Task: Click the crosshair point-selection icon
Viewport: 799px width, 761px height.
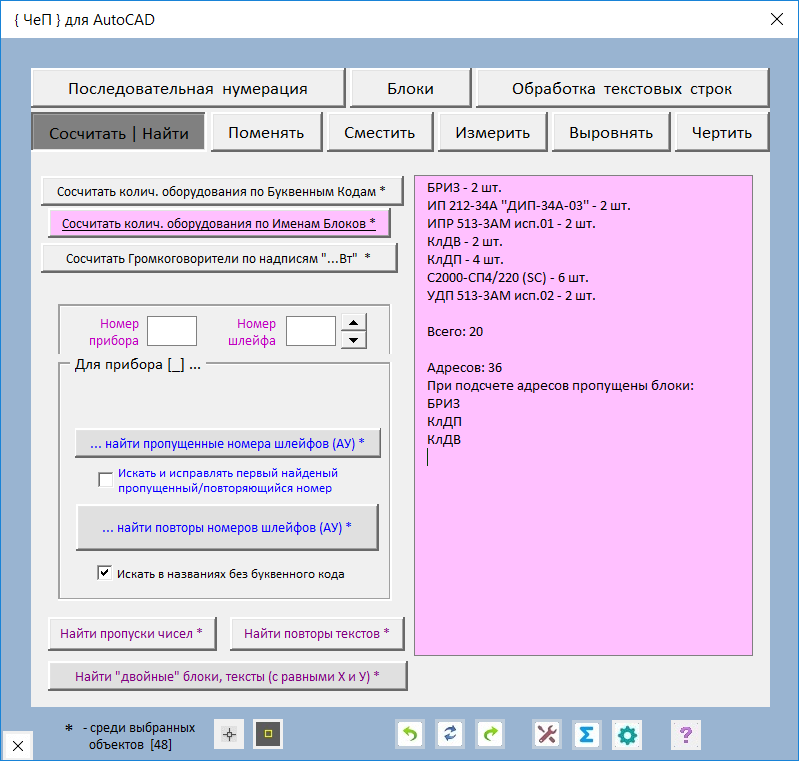Action: click(229, 735)
